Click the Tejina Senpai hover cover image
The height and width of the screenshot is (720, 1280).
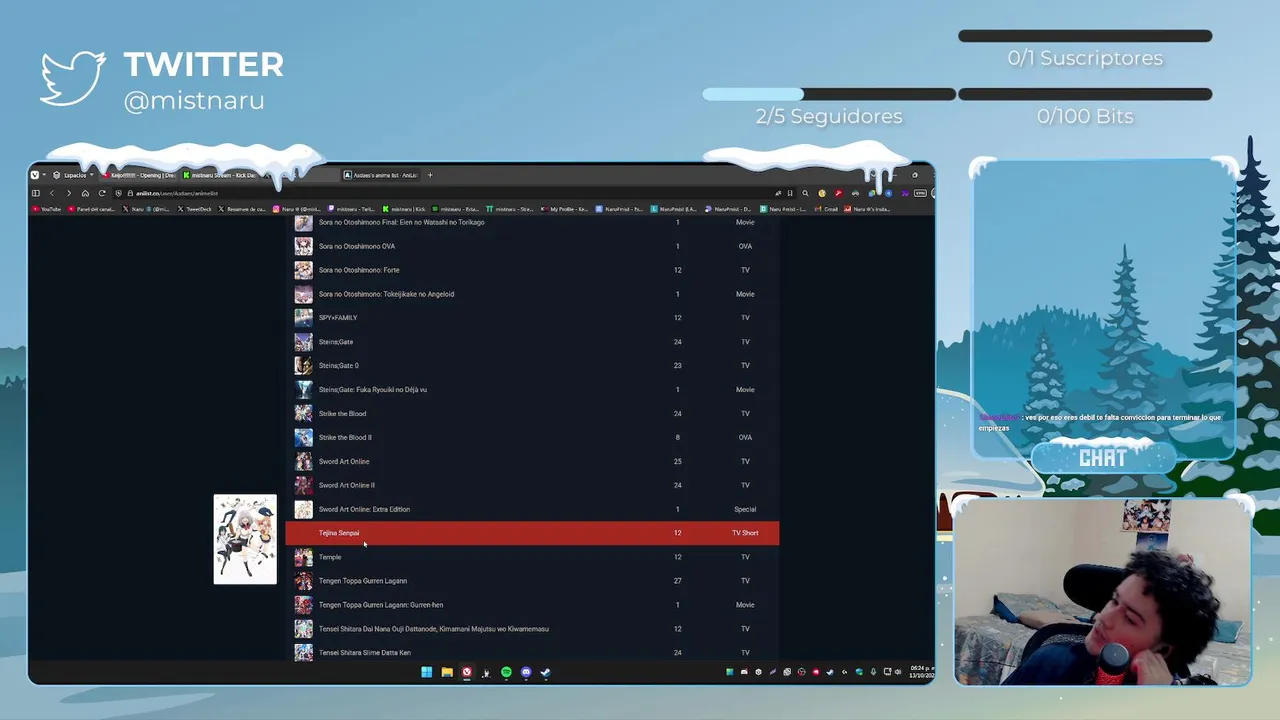pyautogui.click(x=245, y=539)
